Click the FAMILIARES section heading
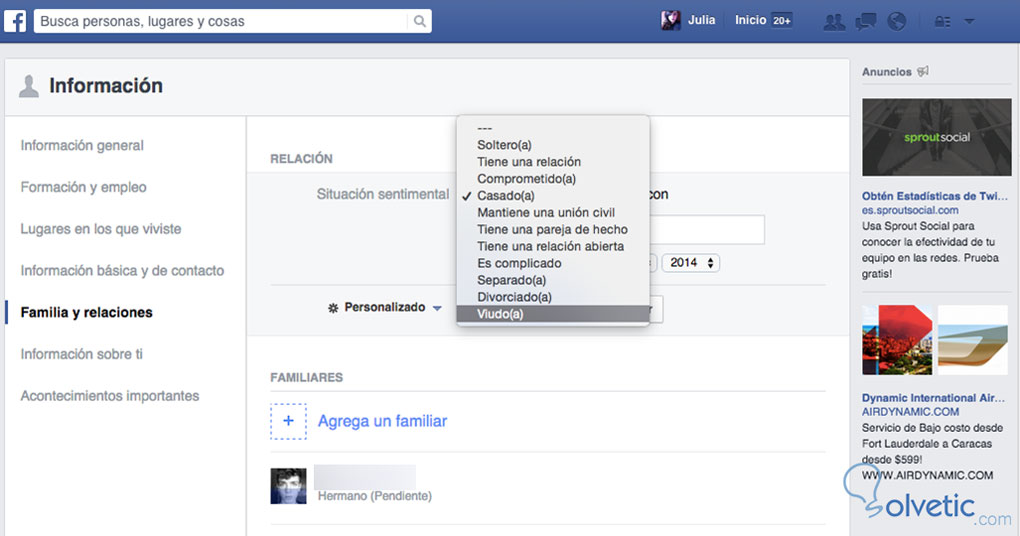Screen dimensions: 1020x536 (306, 377)
